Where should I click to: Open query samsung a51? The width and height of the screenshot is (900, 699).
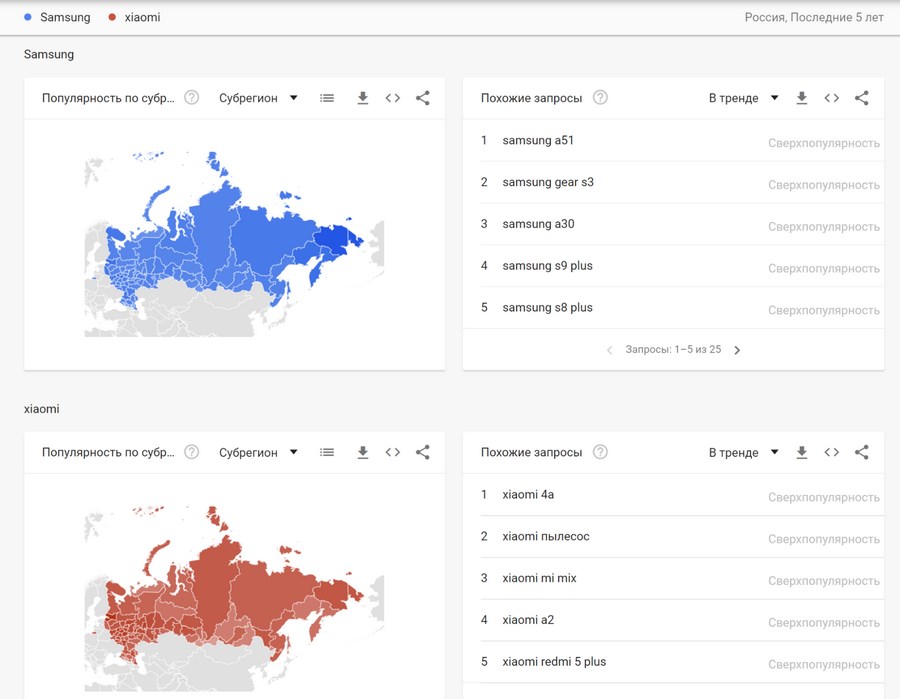coord(538,140)
